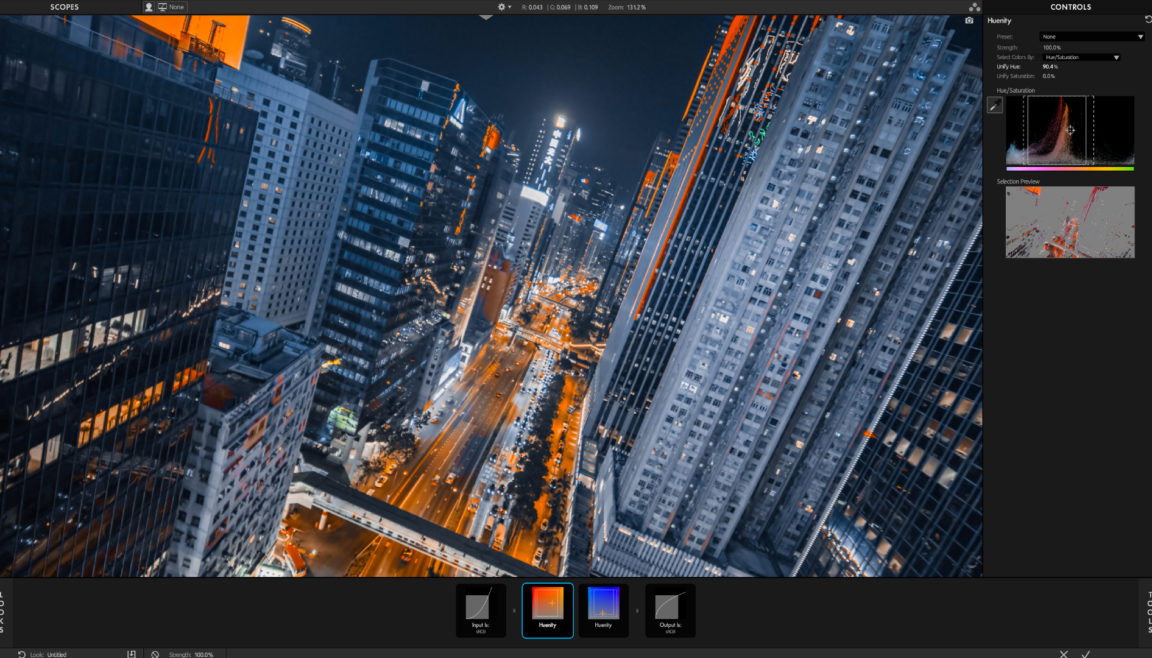Open the Tools side drawer

(1147, 611)
